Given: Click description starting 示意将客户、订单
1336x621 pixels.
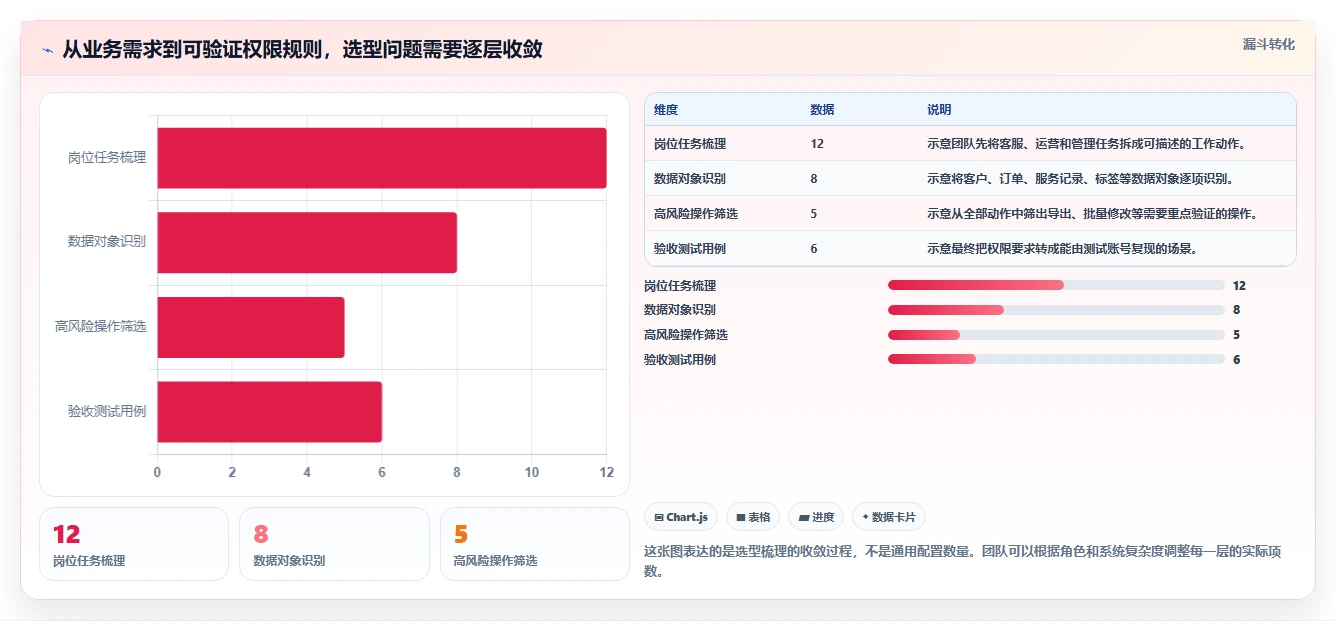Looking at the screenshot, I should [1080, 179].
